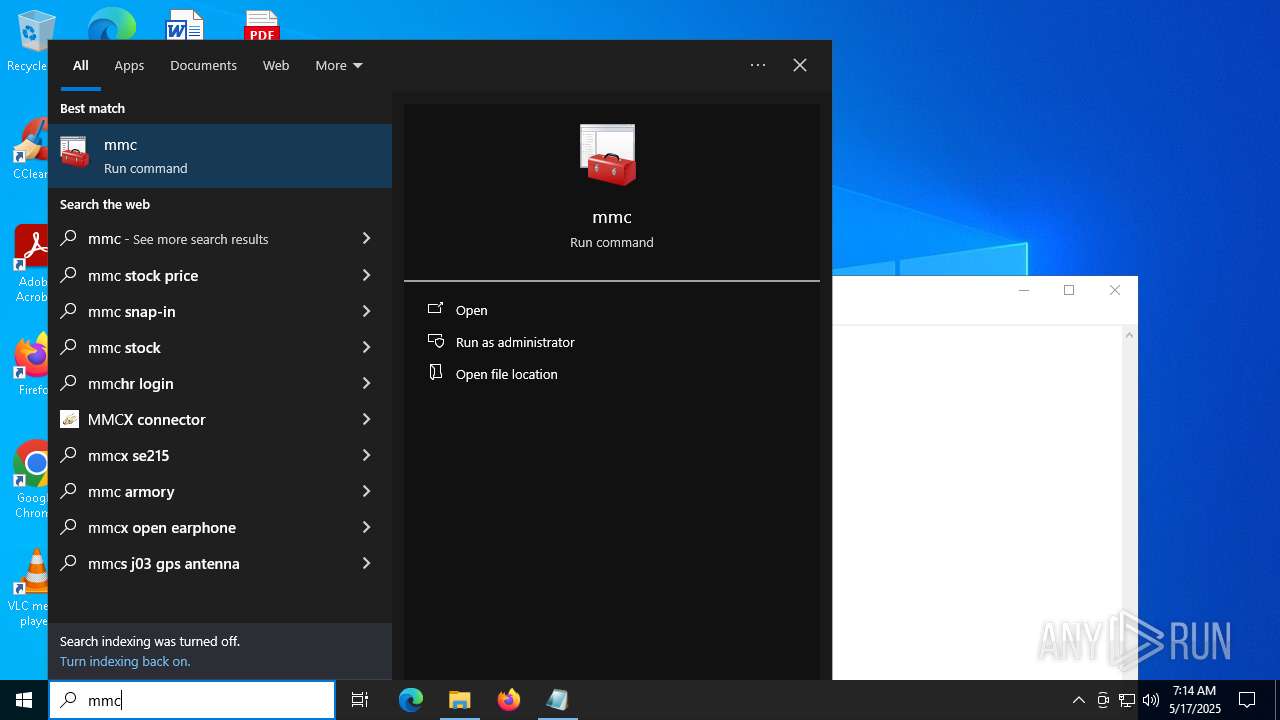
Task: Click Open file location icon
Action: point(435,373)
